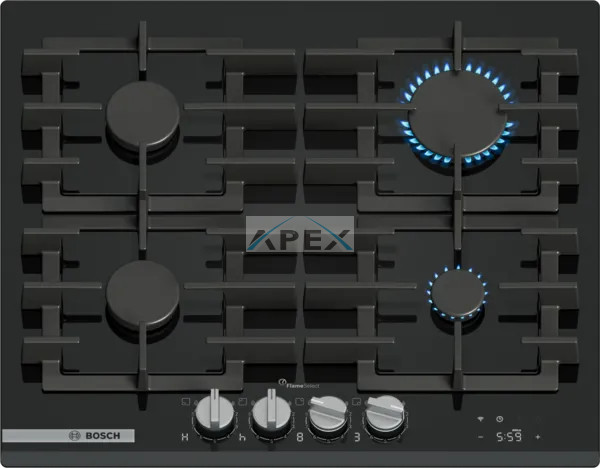Click the lit small burner bottom right
The image size is (600, 468).
pos(456,291)
